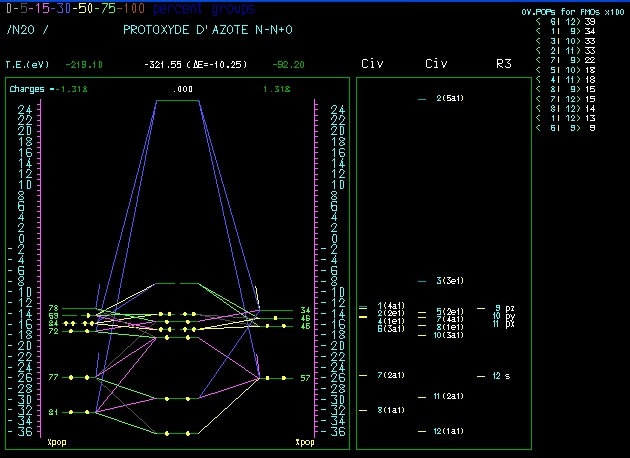Click the left population value '81'
Screen dimensions: 630x458
53,412
